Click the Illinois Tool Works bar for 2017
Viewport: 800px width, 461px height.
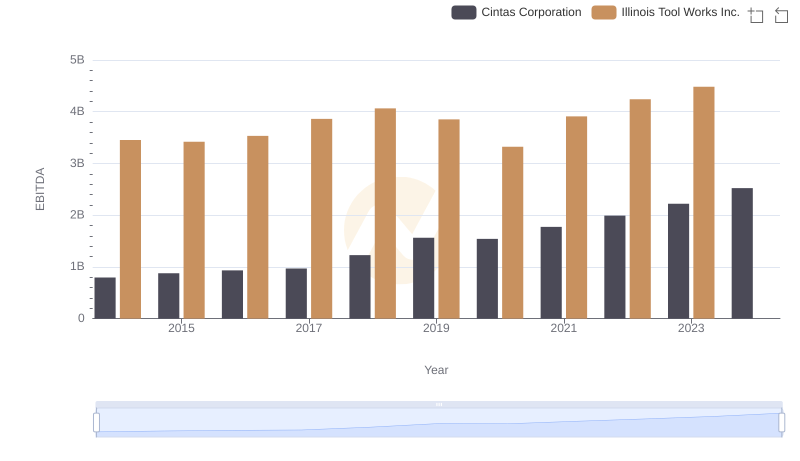(x=321, y=219)
